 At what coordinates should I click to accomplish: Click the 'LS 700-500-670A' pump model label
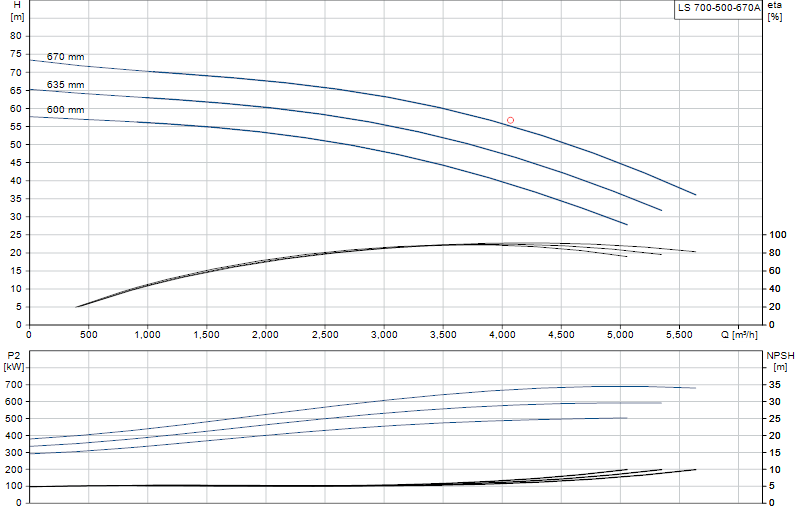(x=718, y=8)
